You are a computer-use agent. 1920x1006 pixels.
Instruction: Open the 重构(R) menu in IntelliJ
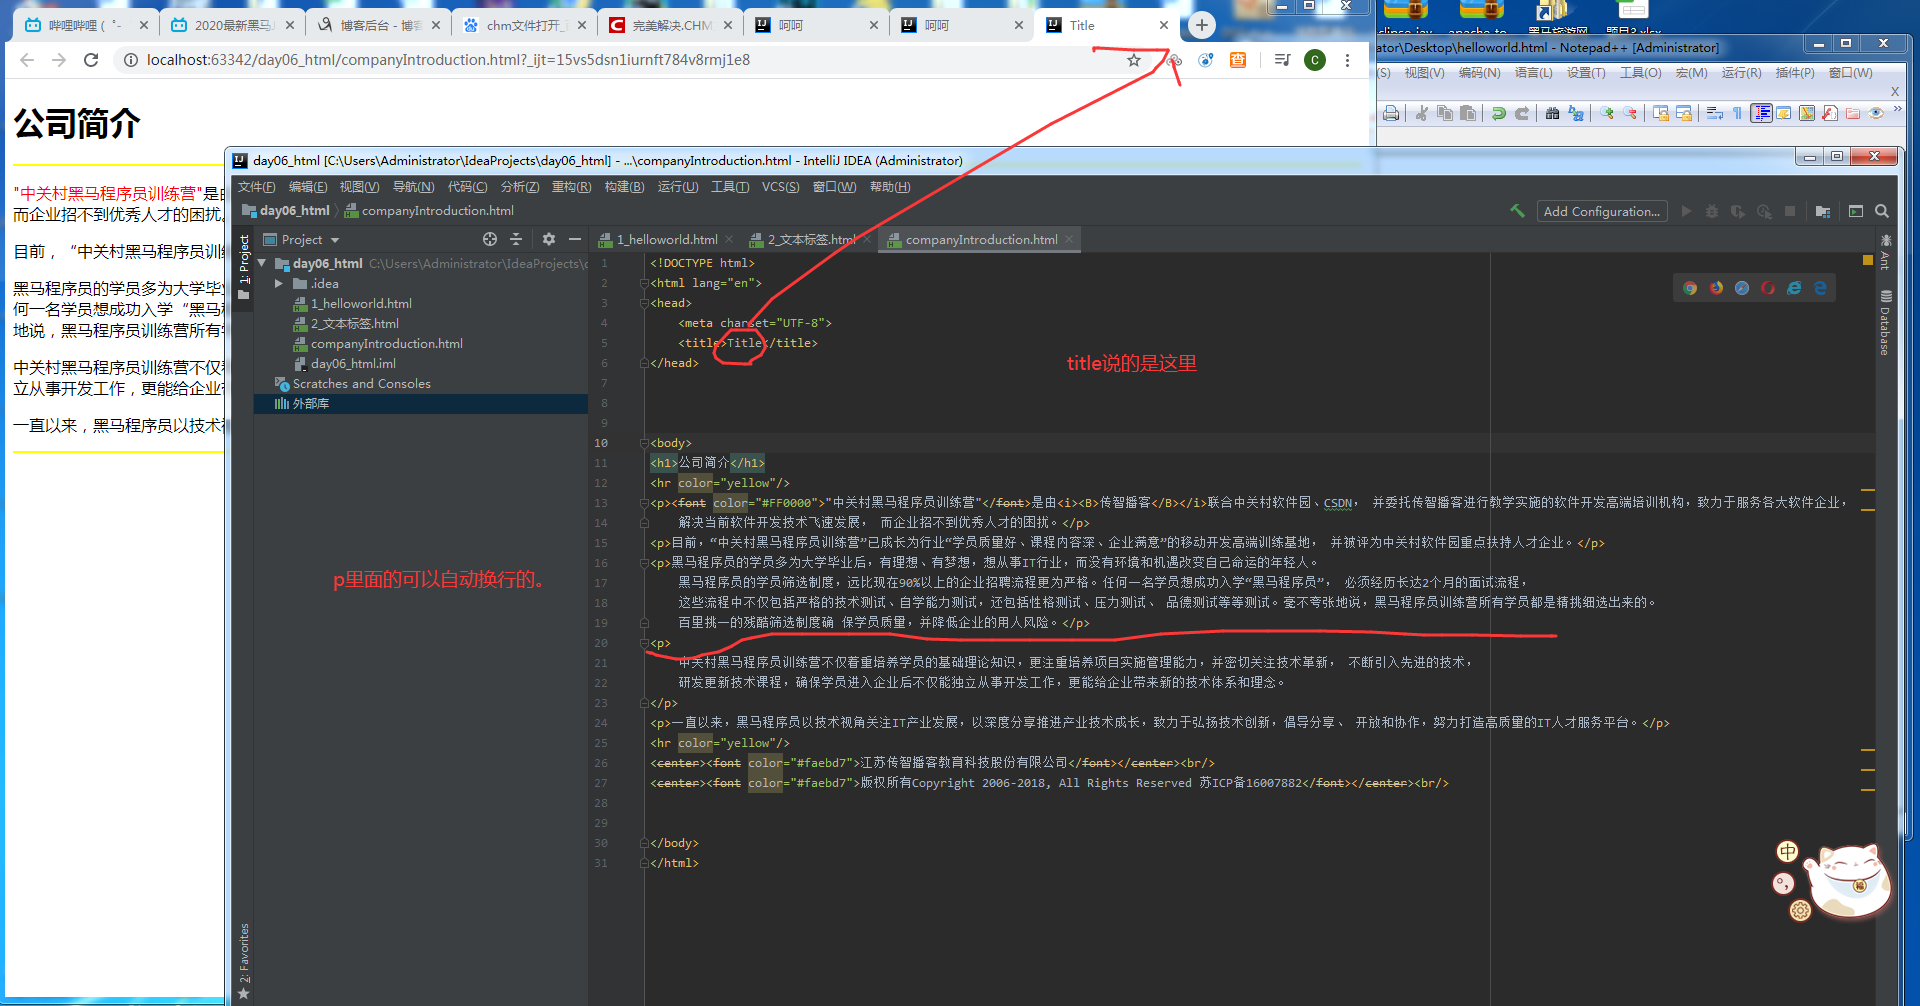tap(571, 186)
